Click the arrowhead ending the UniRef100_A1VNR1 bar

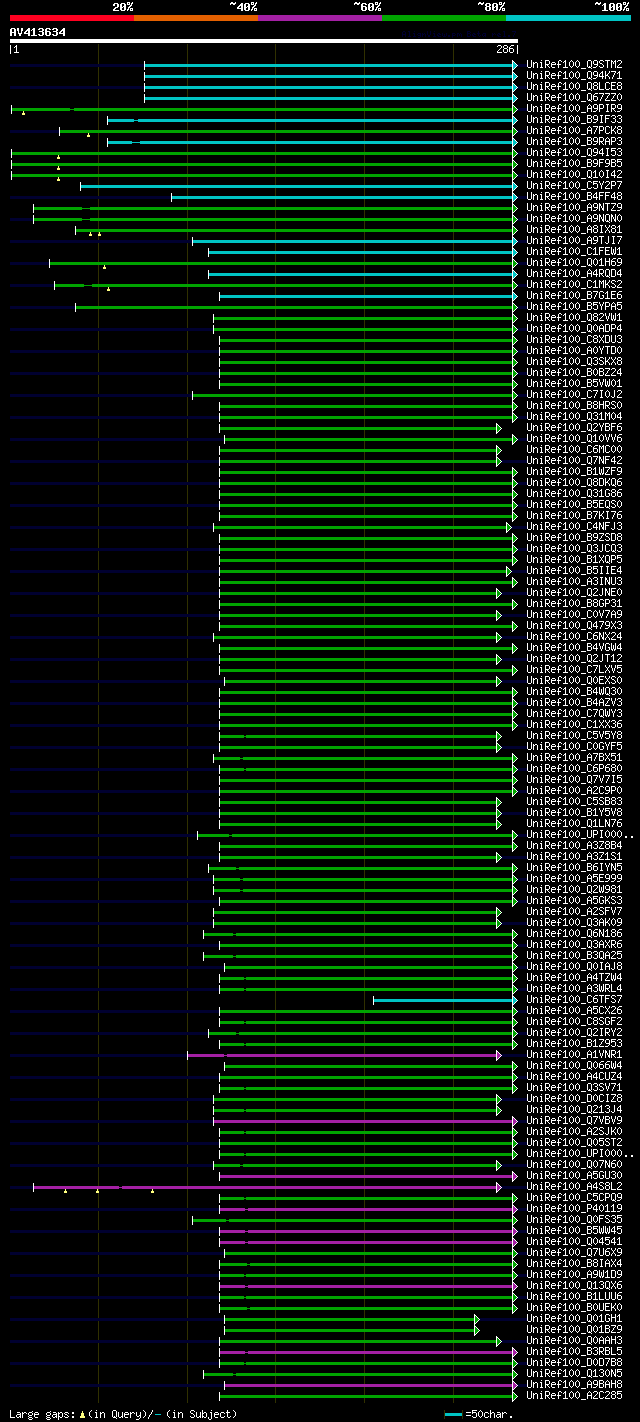498,1055
